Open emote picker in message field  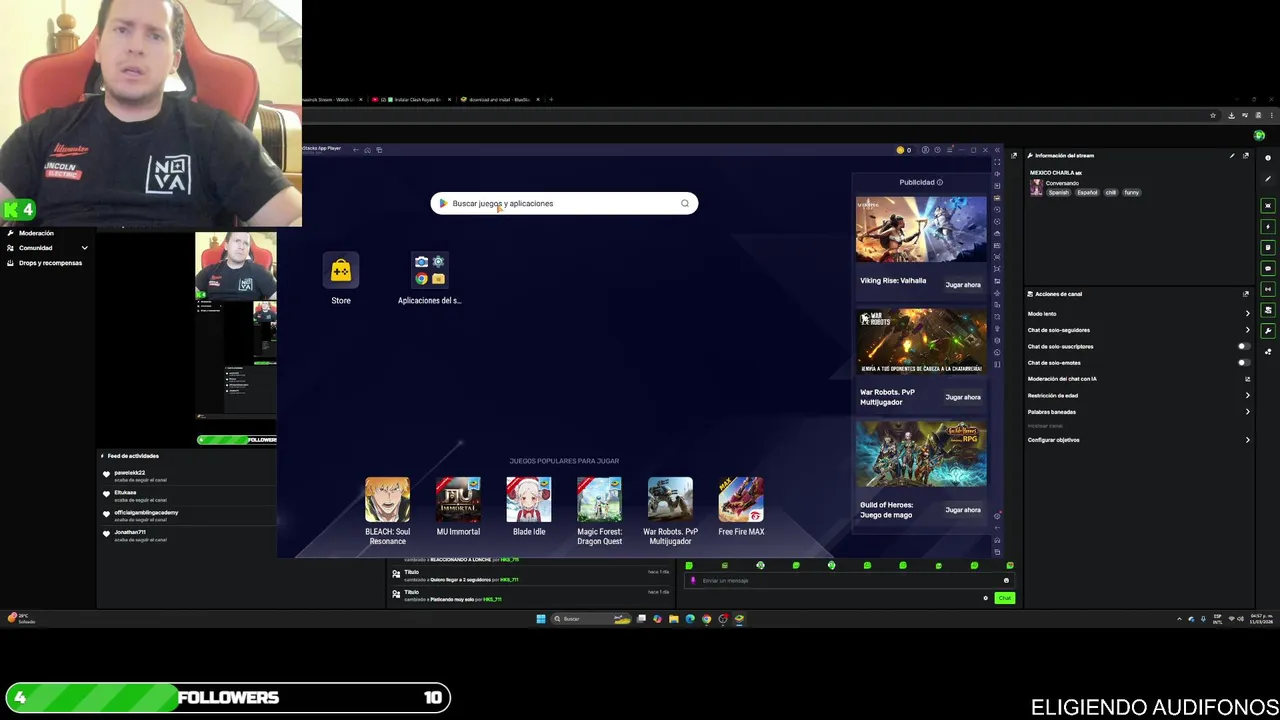pos(1006,580)
